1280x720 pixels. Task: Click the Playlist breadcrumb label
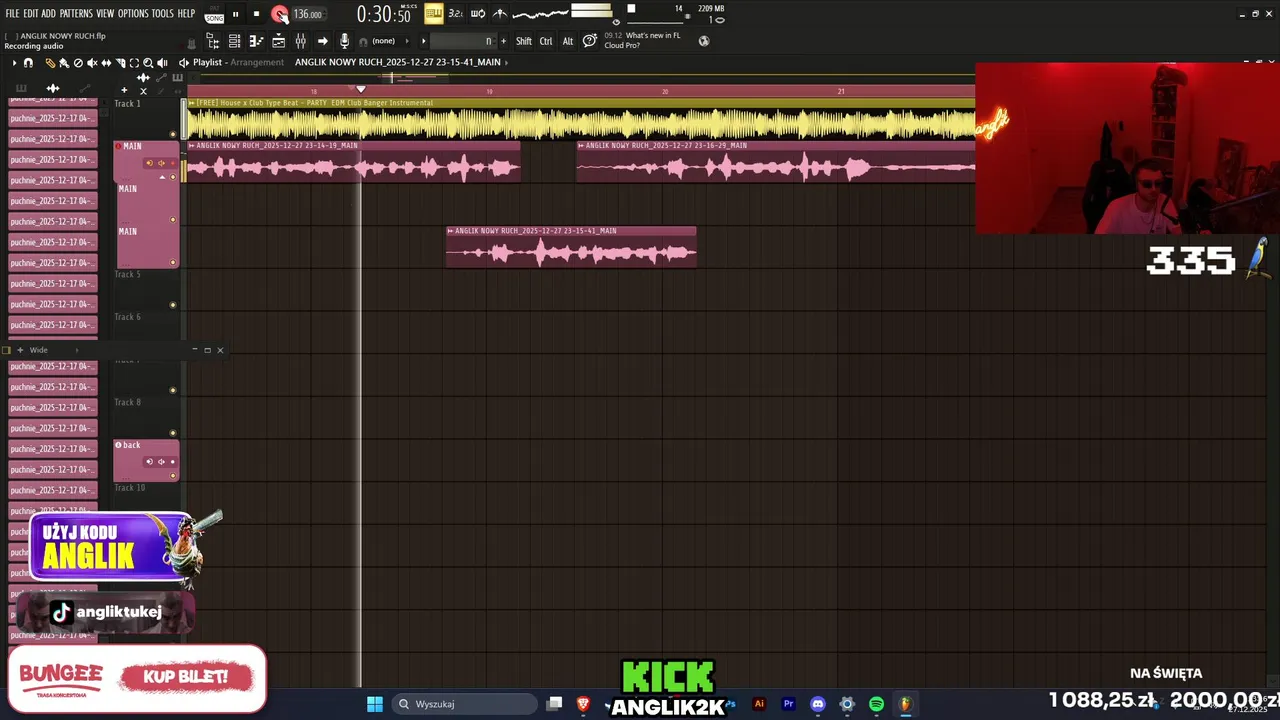coord(207,63)
